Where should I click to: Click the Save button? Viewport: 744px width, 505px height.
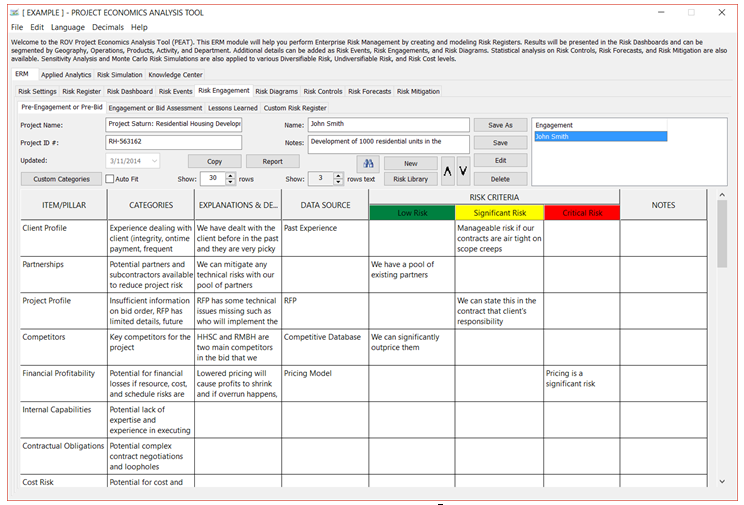pos(500,142)
